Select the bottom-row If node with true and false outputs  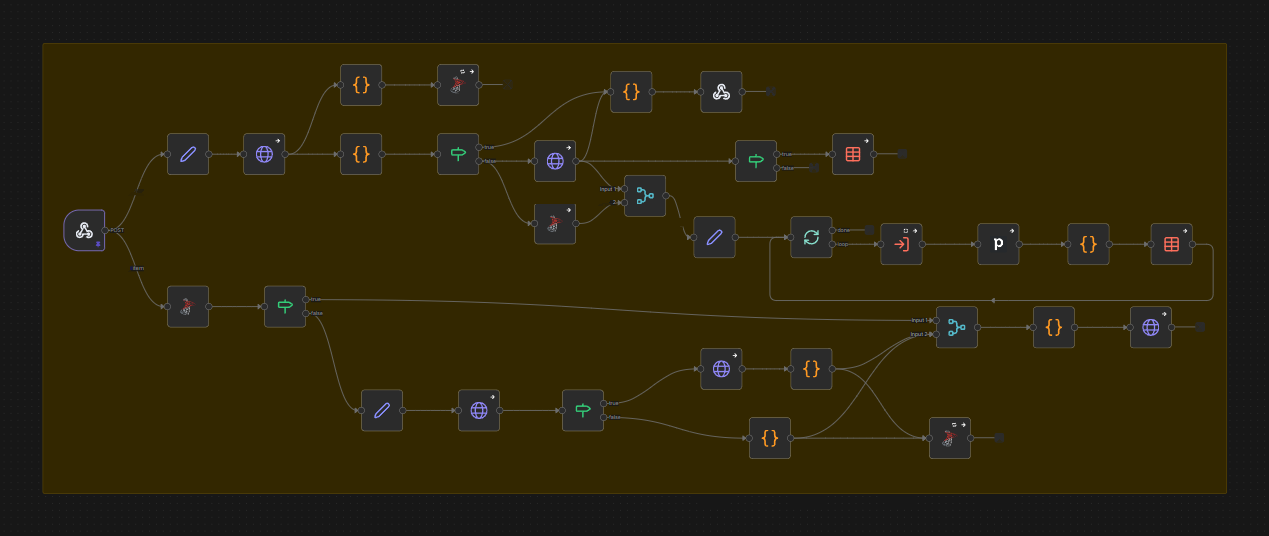point(583,410)
